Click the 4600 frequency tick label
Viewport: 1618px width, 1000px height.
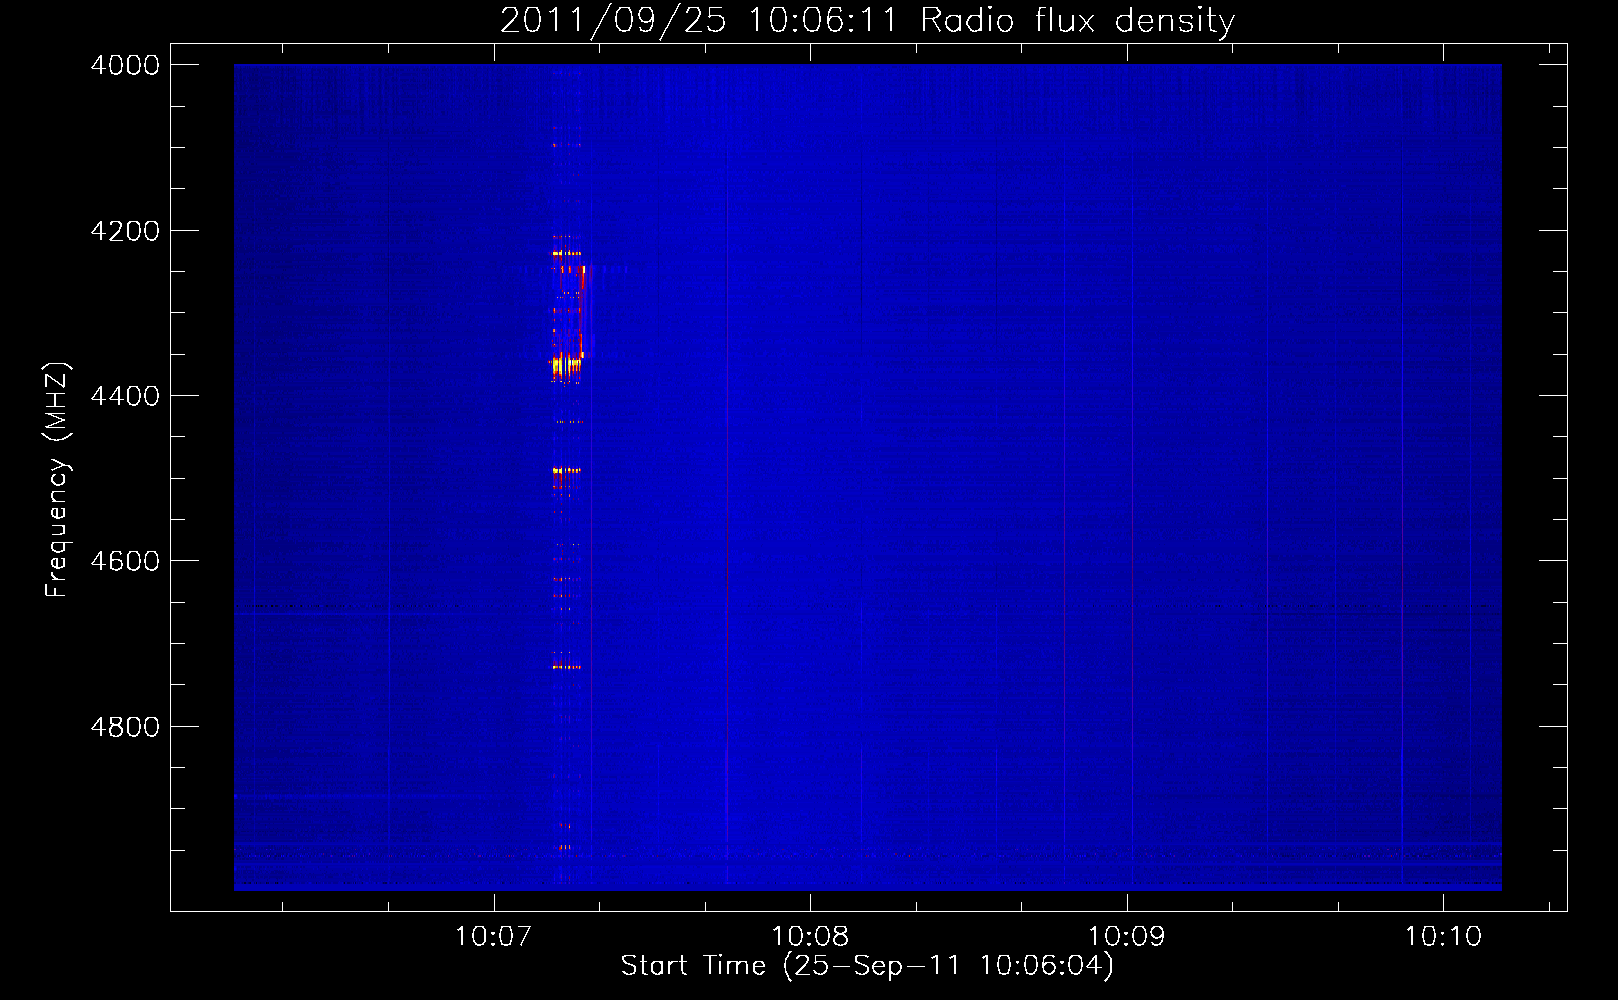click(x=125, y=561)
